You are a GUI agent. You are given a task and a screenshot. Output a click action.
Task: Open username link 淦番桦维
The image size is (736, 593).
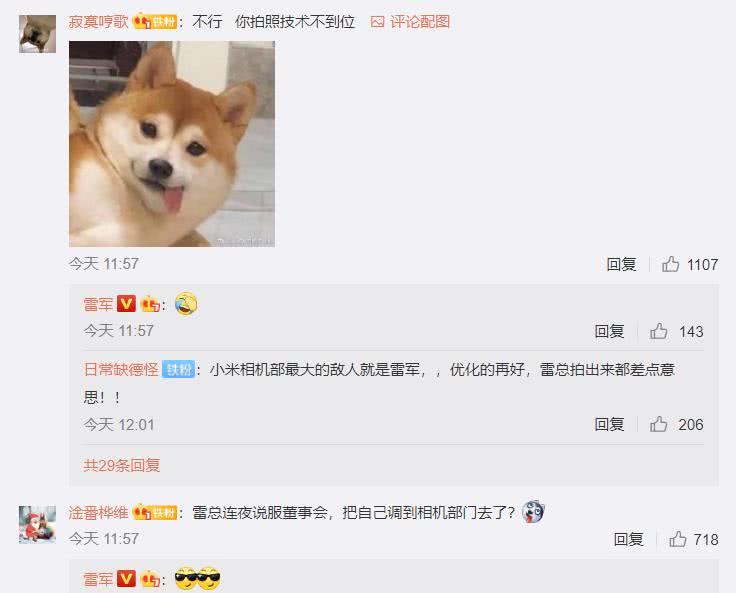(99, 512)
